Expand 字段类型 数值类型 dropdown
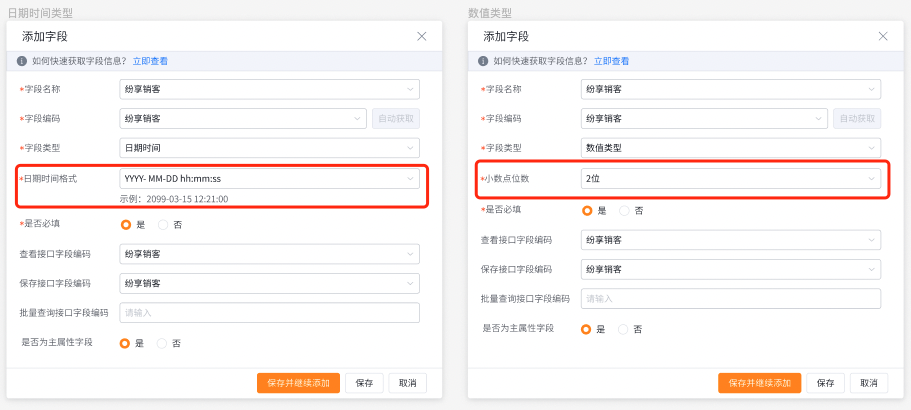This screenshot has width=911, height=410. click(731, 148)
